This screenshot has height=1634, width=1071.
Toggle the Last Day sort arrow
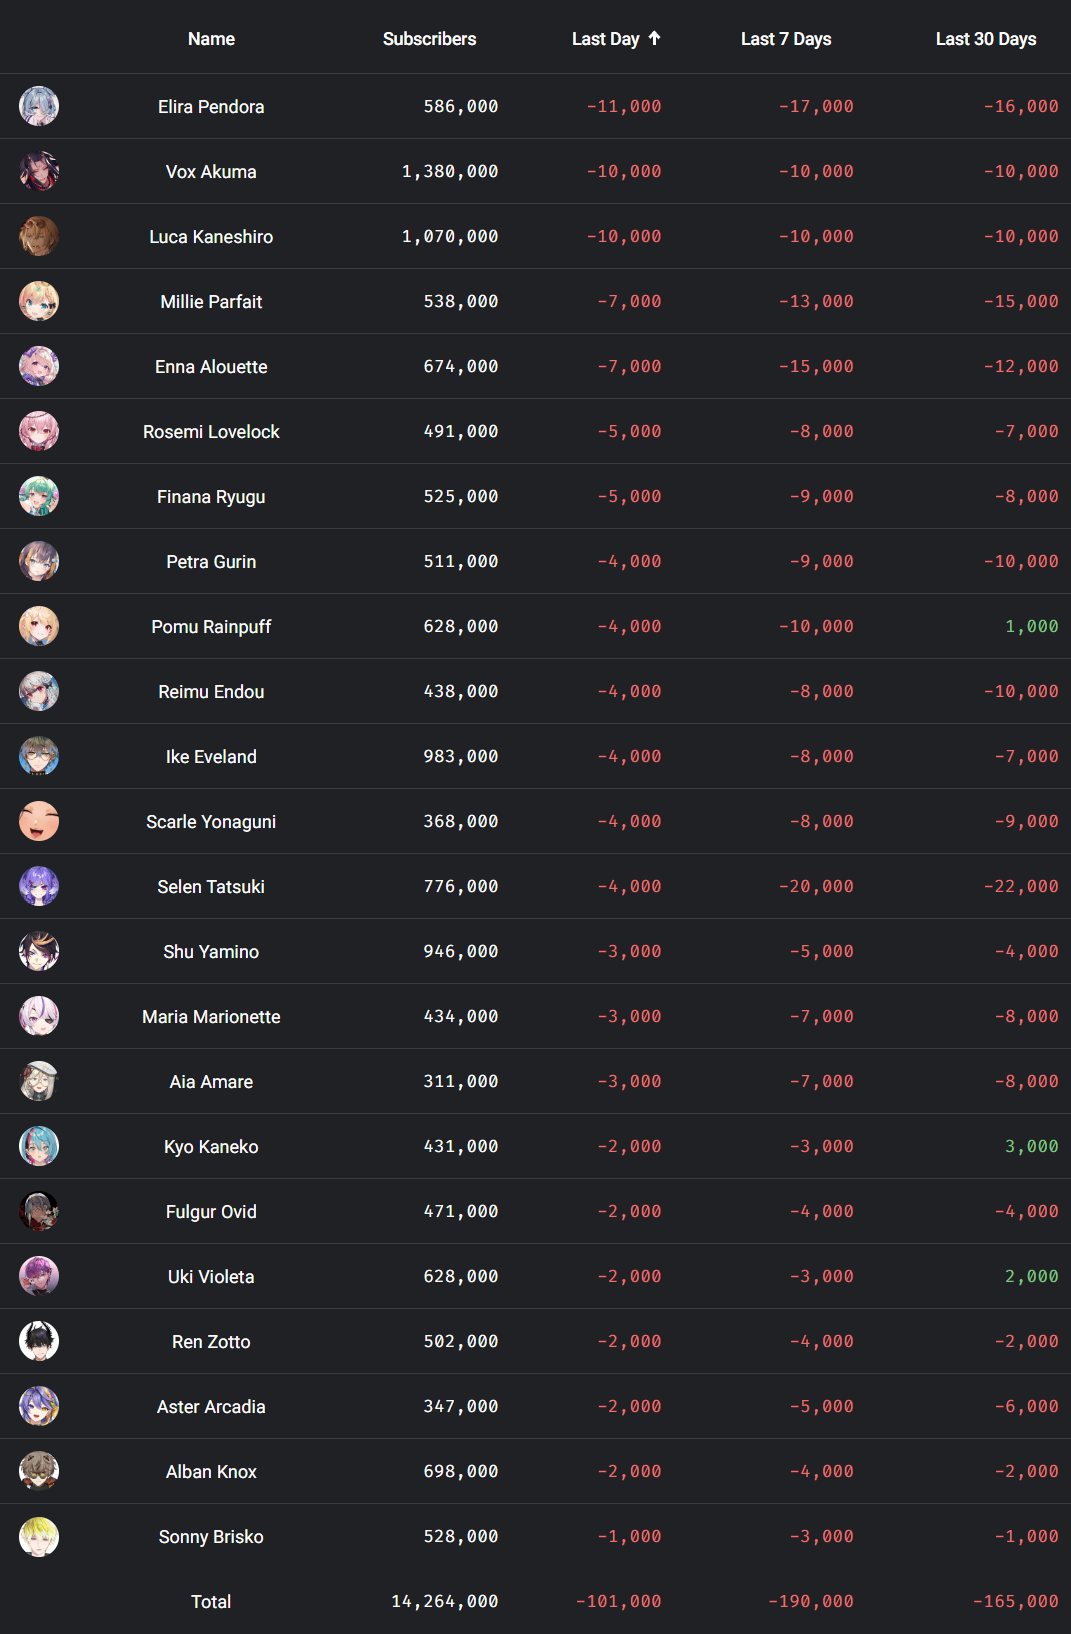(654, 38)
